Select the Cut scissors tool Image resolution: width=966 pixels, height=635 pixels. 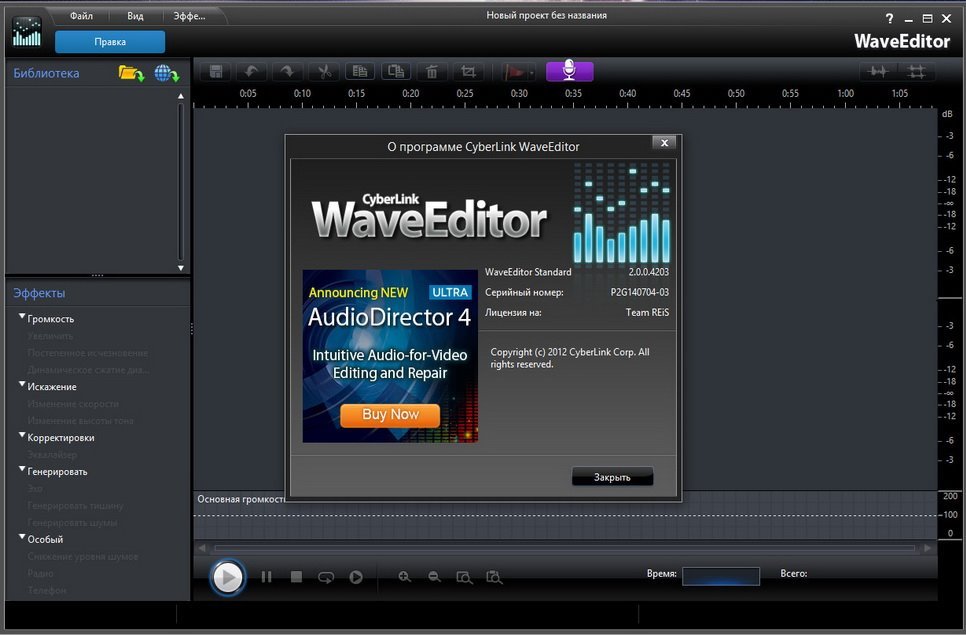pos(324,71)
